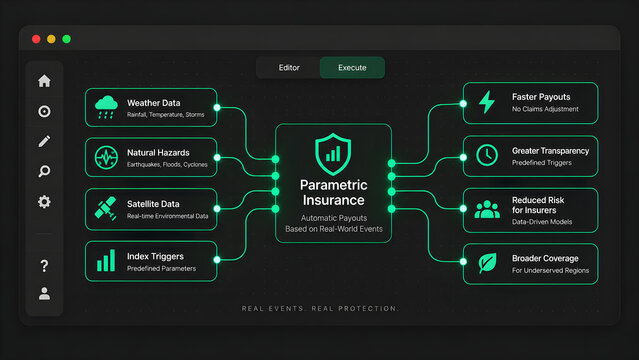Switch to the Execute tab
Image resolution: width=639 pixels, height=360 pixels.
pos(352,68)
